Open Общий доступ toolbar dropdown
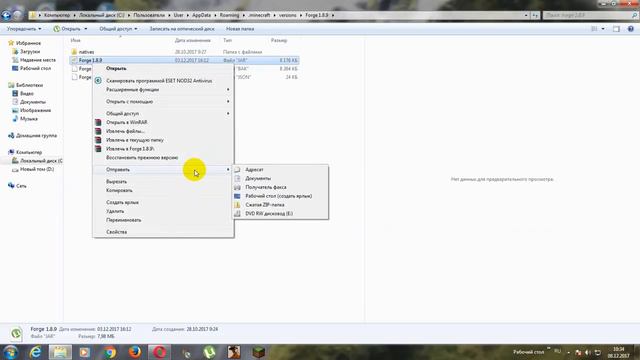 (x=118, y=29)
